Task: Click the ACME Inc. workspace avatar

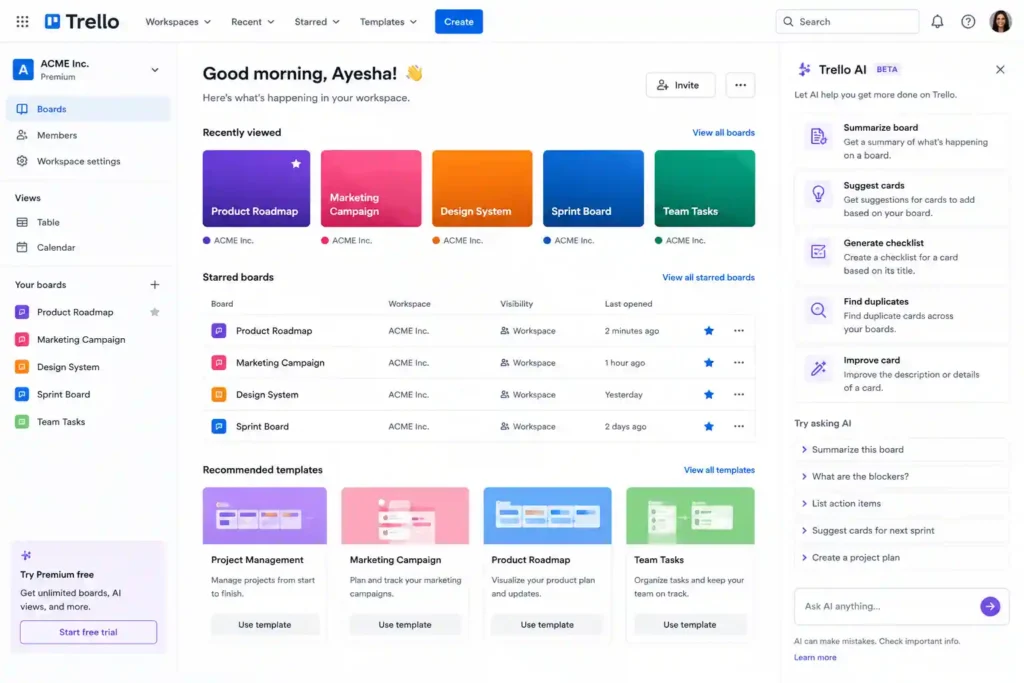Action: (x=24, y=69)
